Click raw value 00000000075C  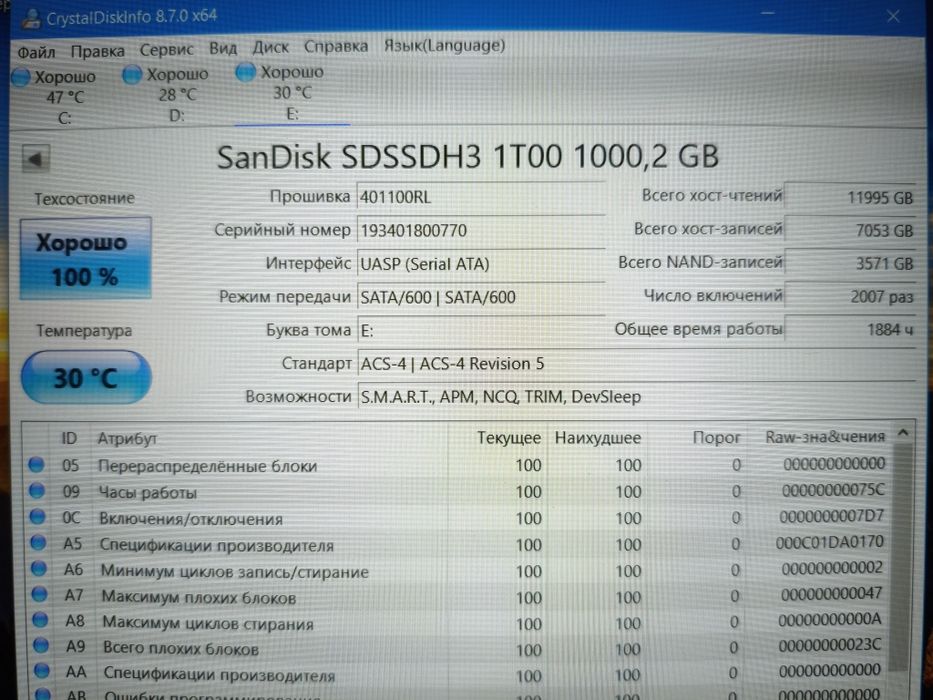tap(833, 490)
